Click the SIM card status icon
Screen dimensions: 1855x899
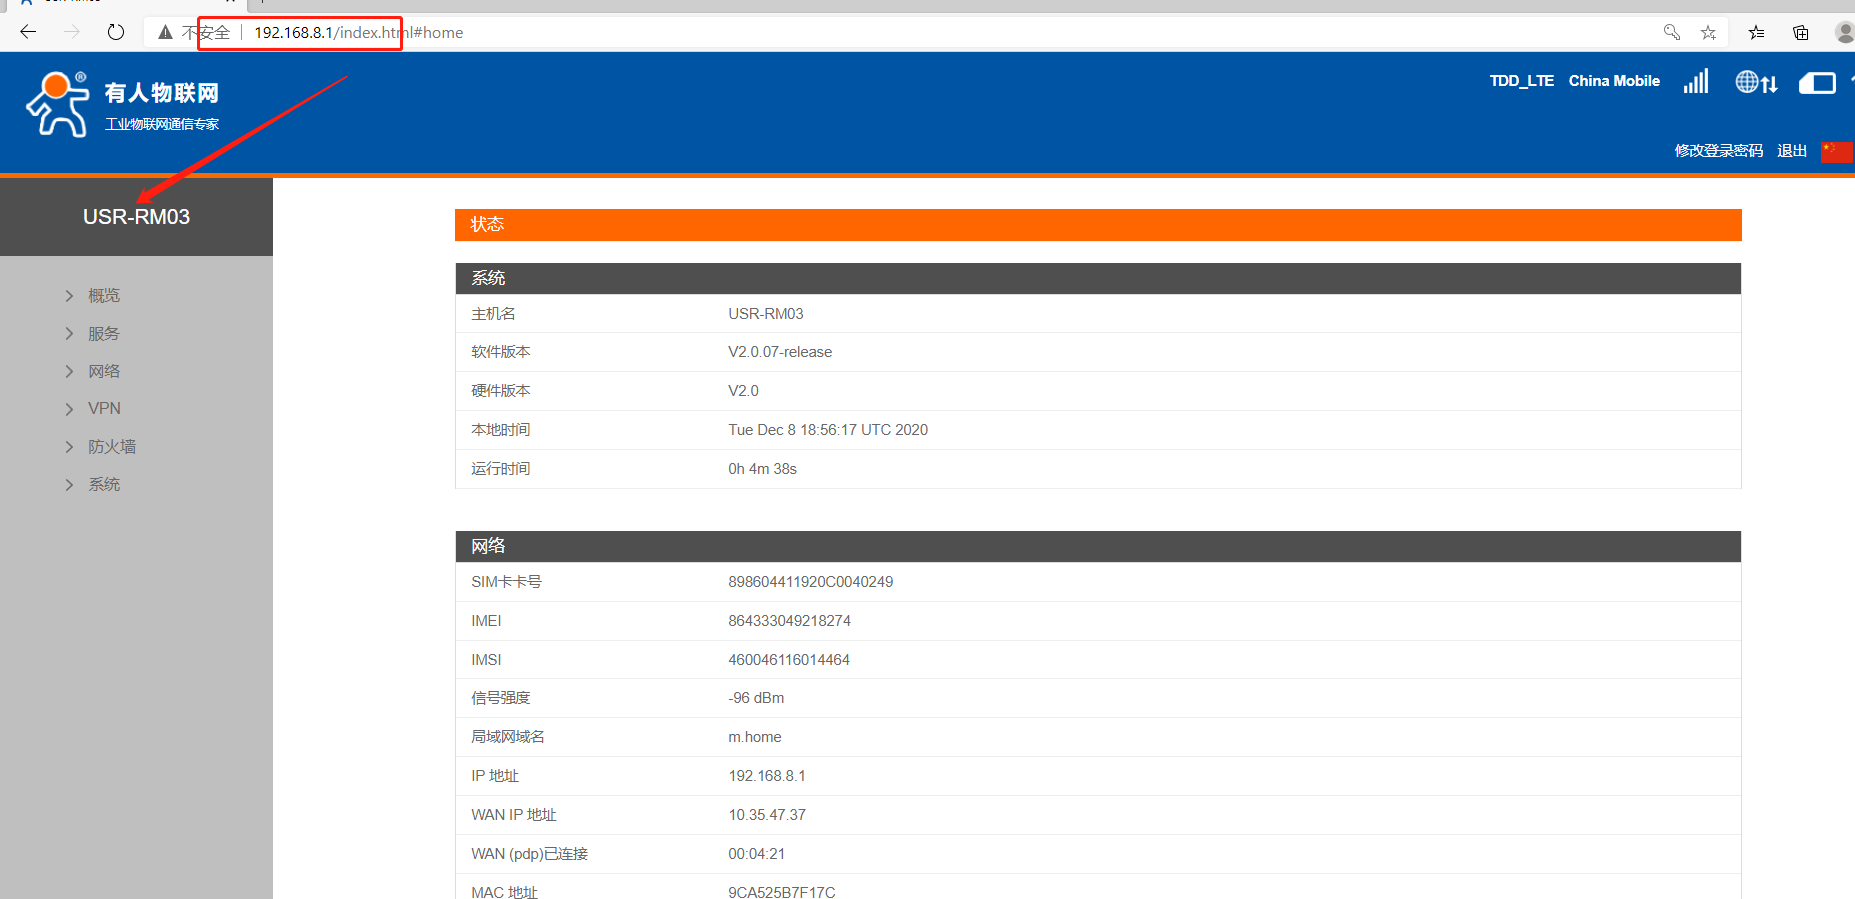(1817, 83)
